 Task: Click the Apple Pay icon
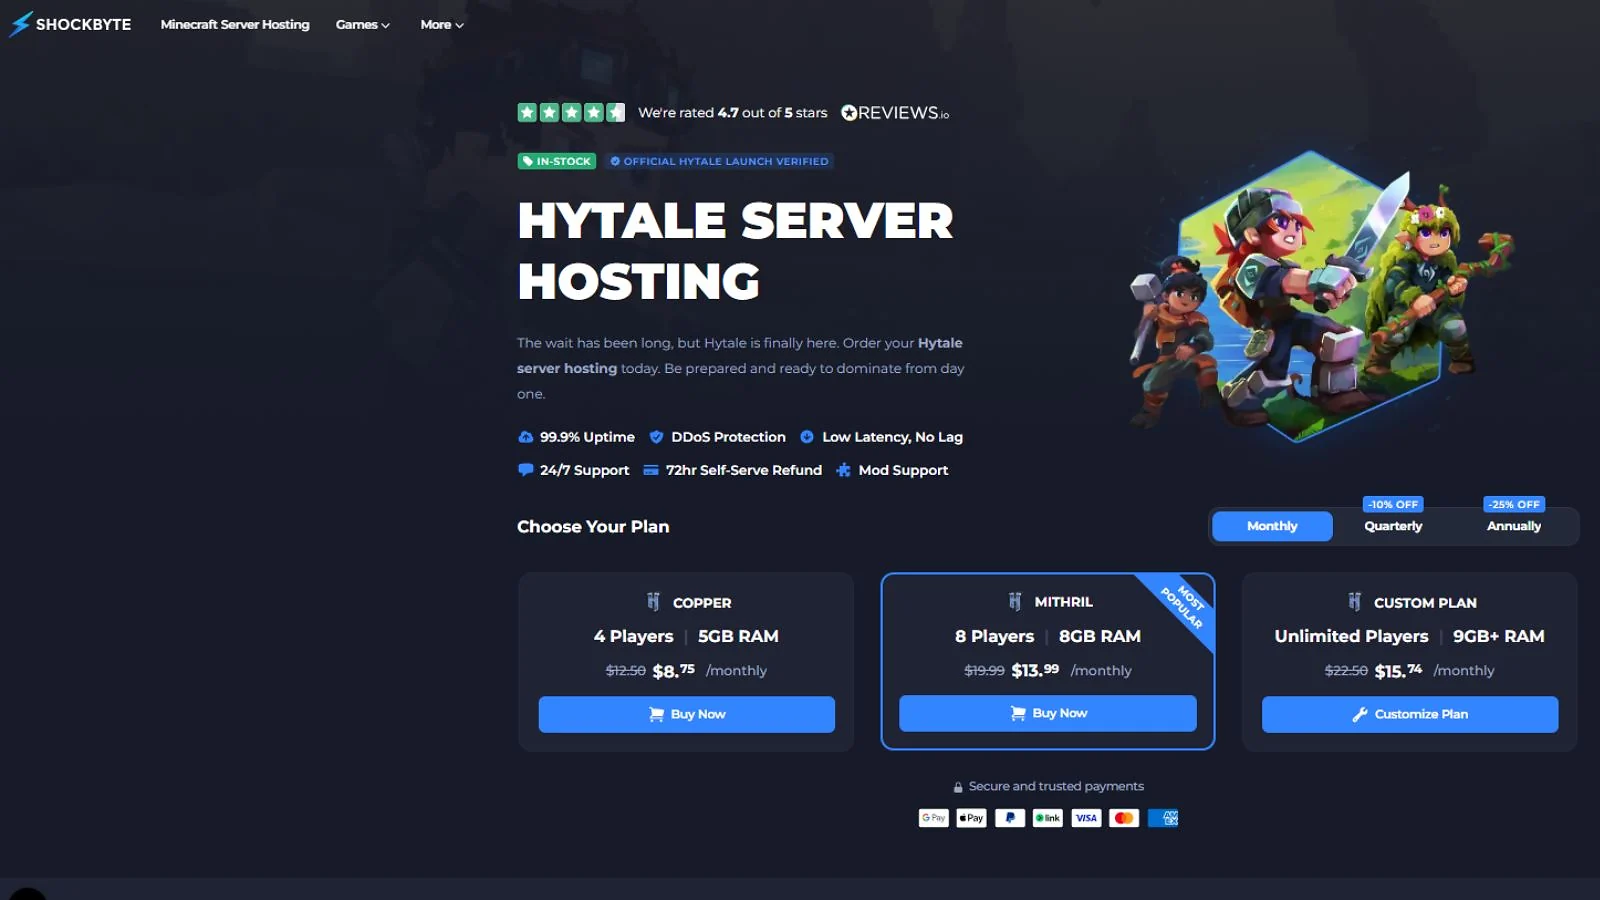click(x=972, y=818)
